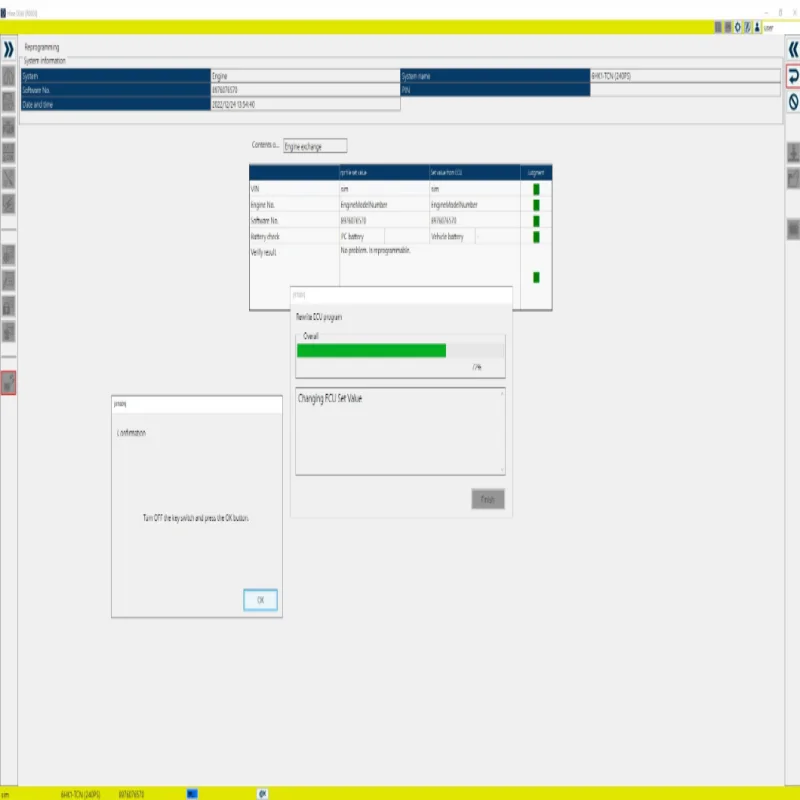Click the 6HK1-TCN (240PS) status bar entry
800x800 pixels.
pyautogui.click(x=81, y=794)
